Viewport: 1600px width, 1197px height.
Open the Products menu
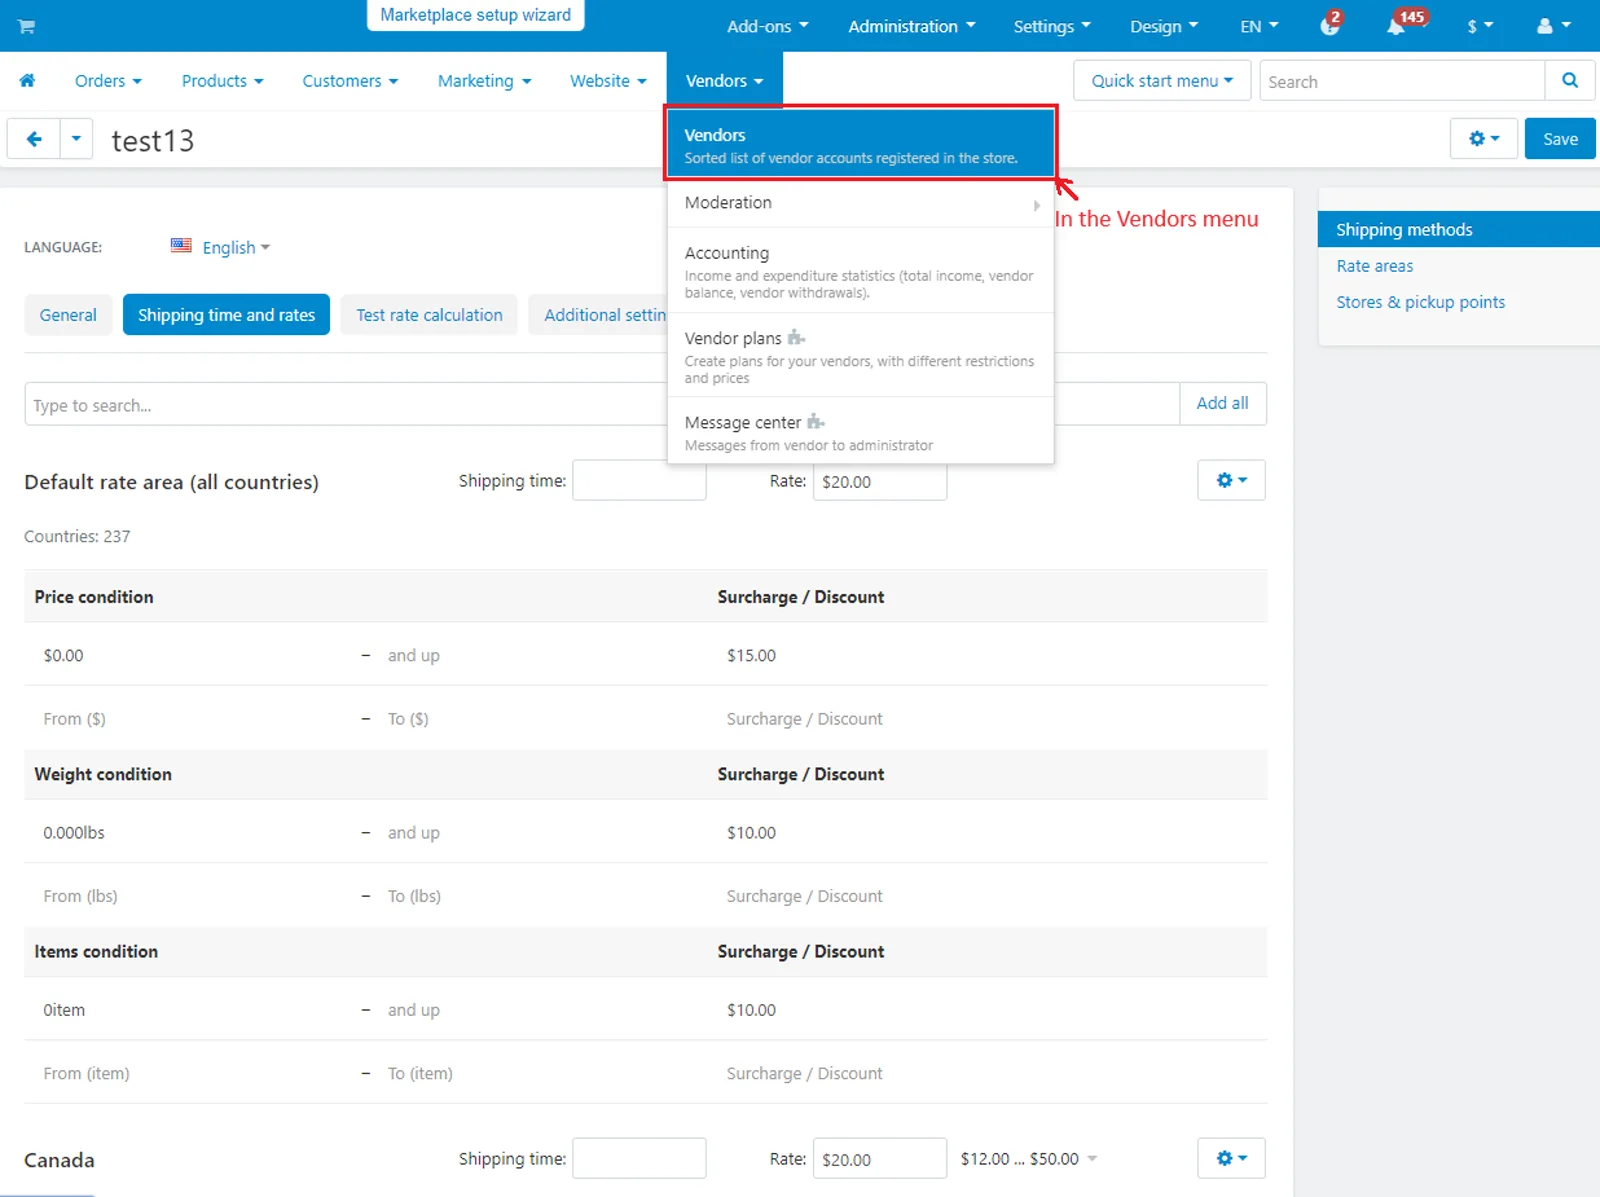(x=222, y=81)
